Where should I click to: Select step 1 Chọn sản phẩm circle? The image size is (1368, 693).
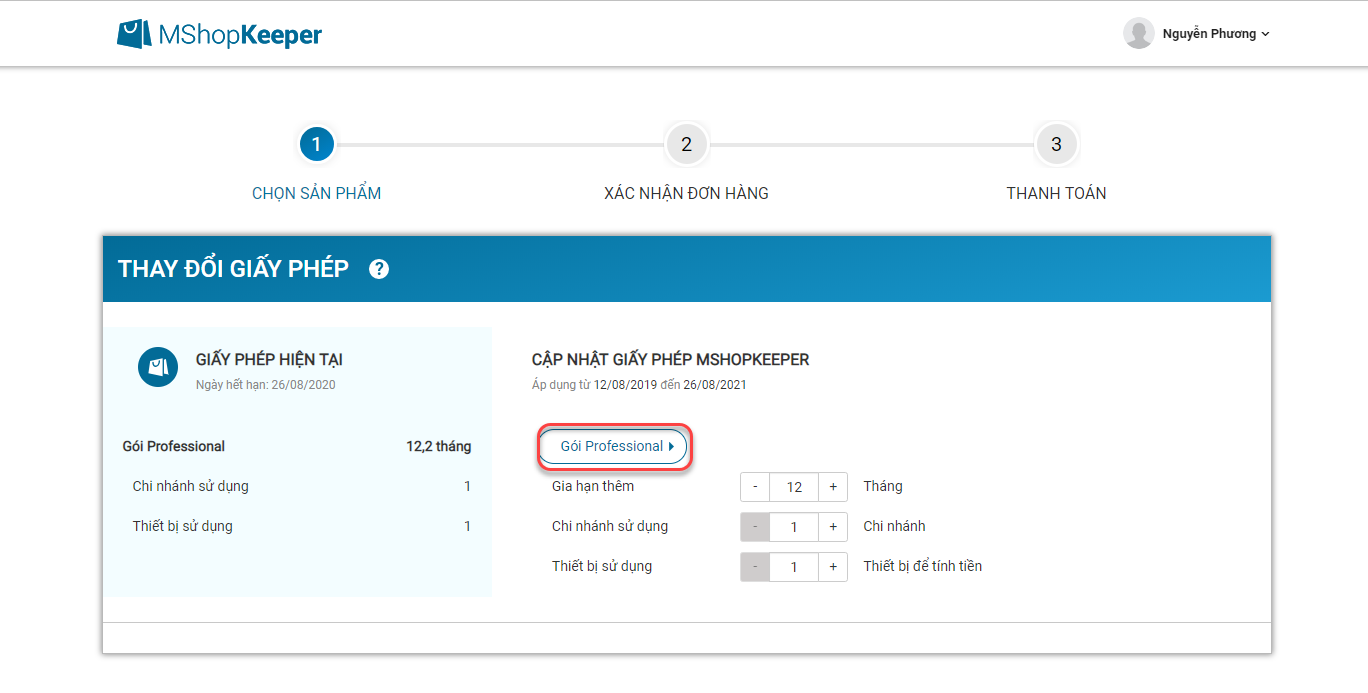tap(316, 145)
